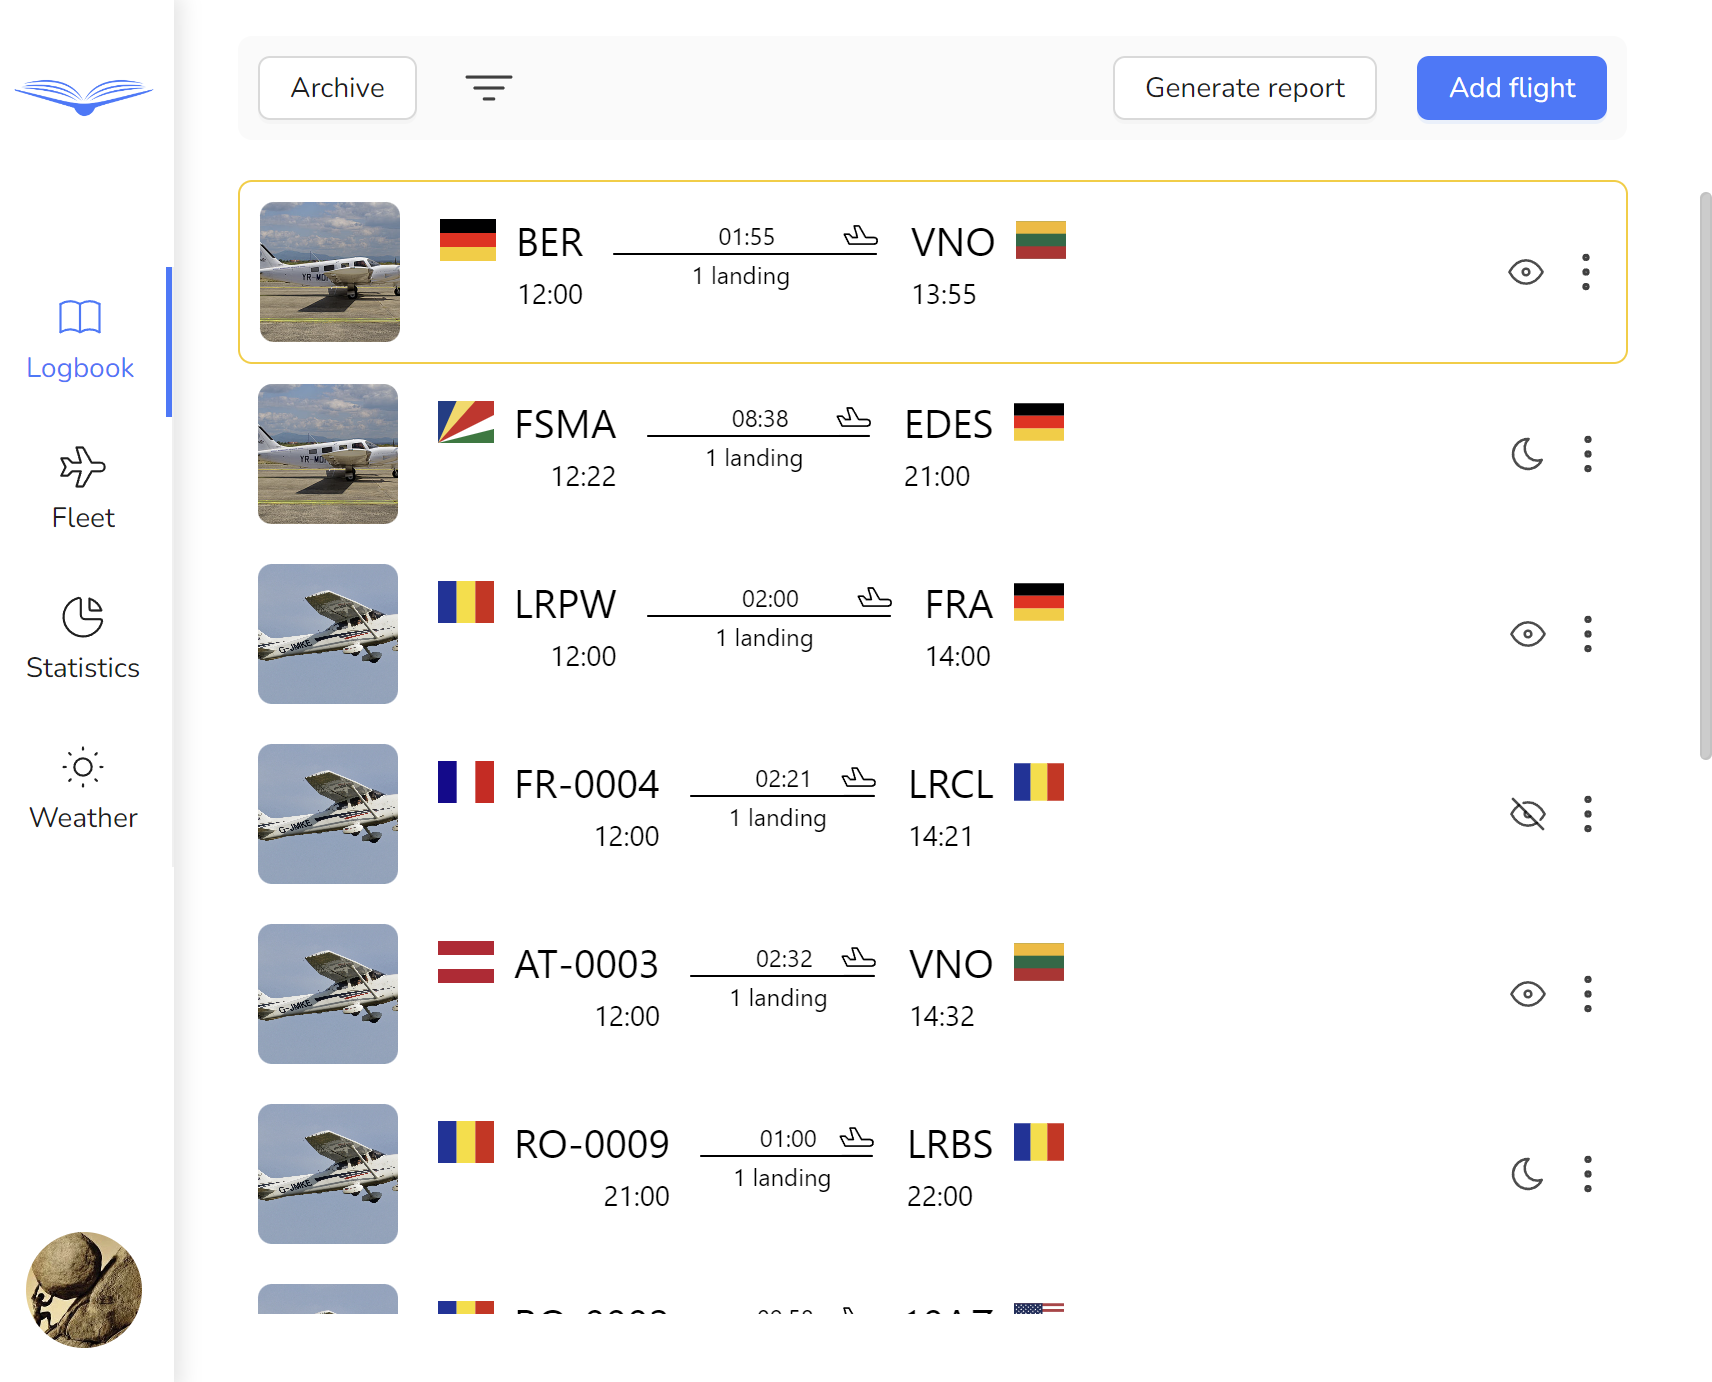Go to the Fleet section
Viewport: 1712px width, 1382px height.
point(83,488)
